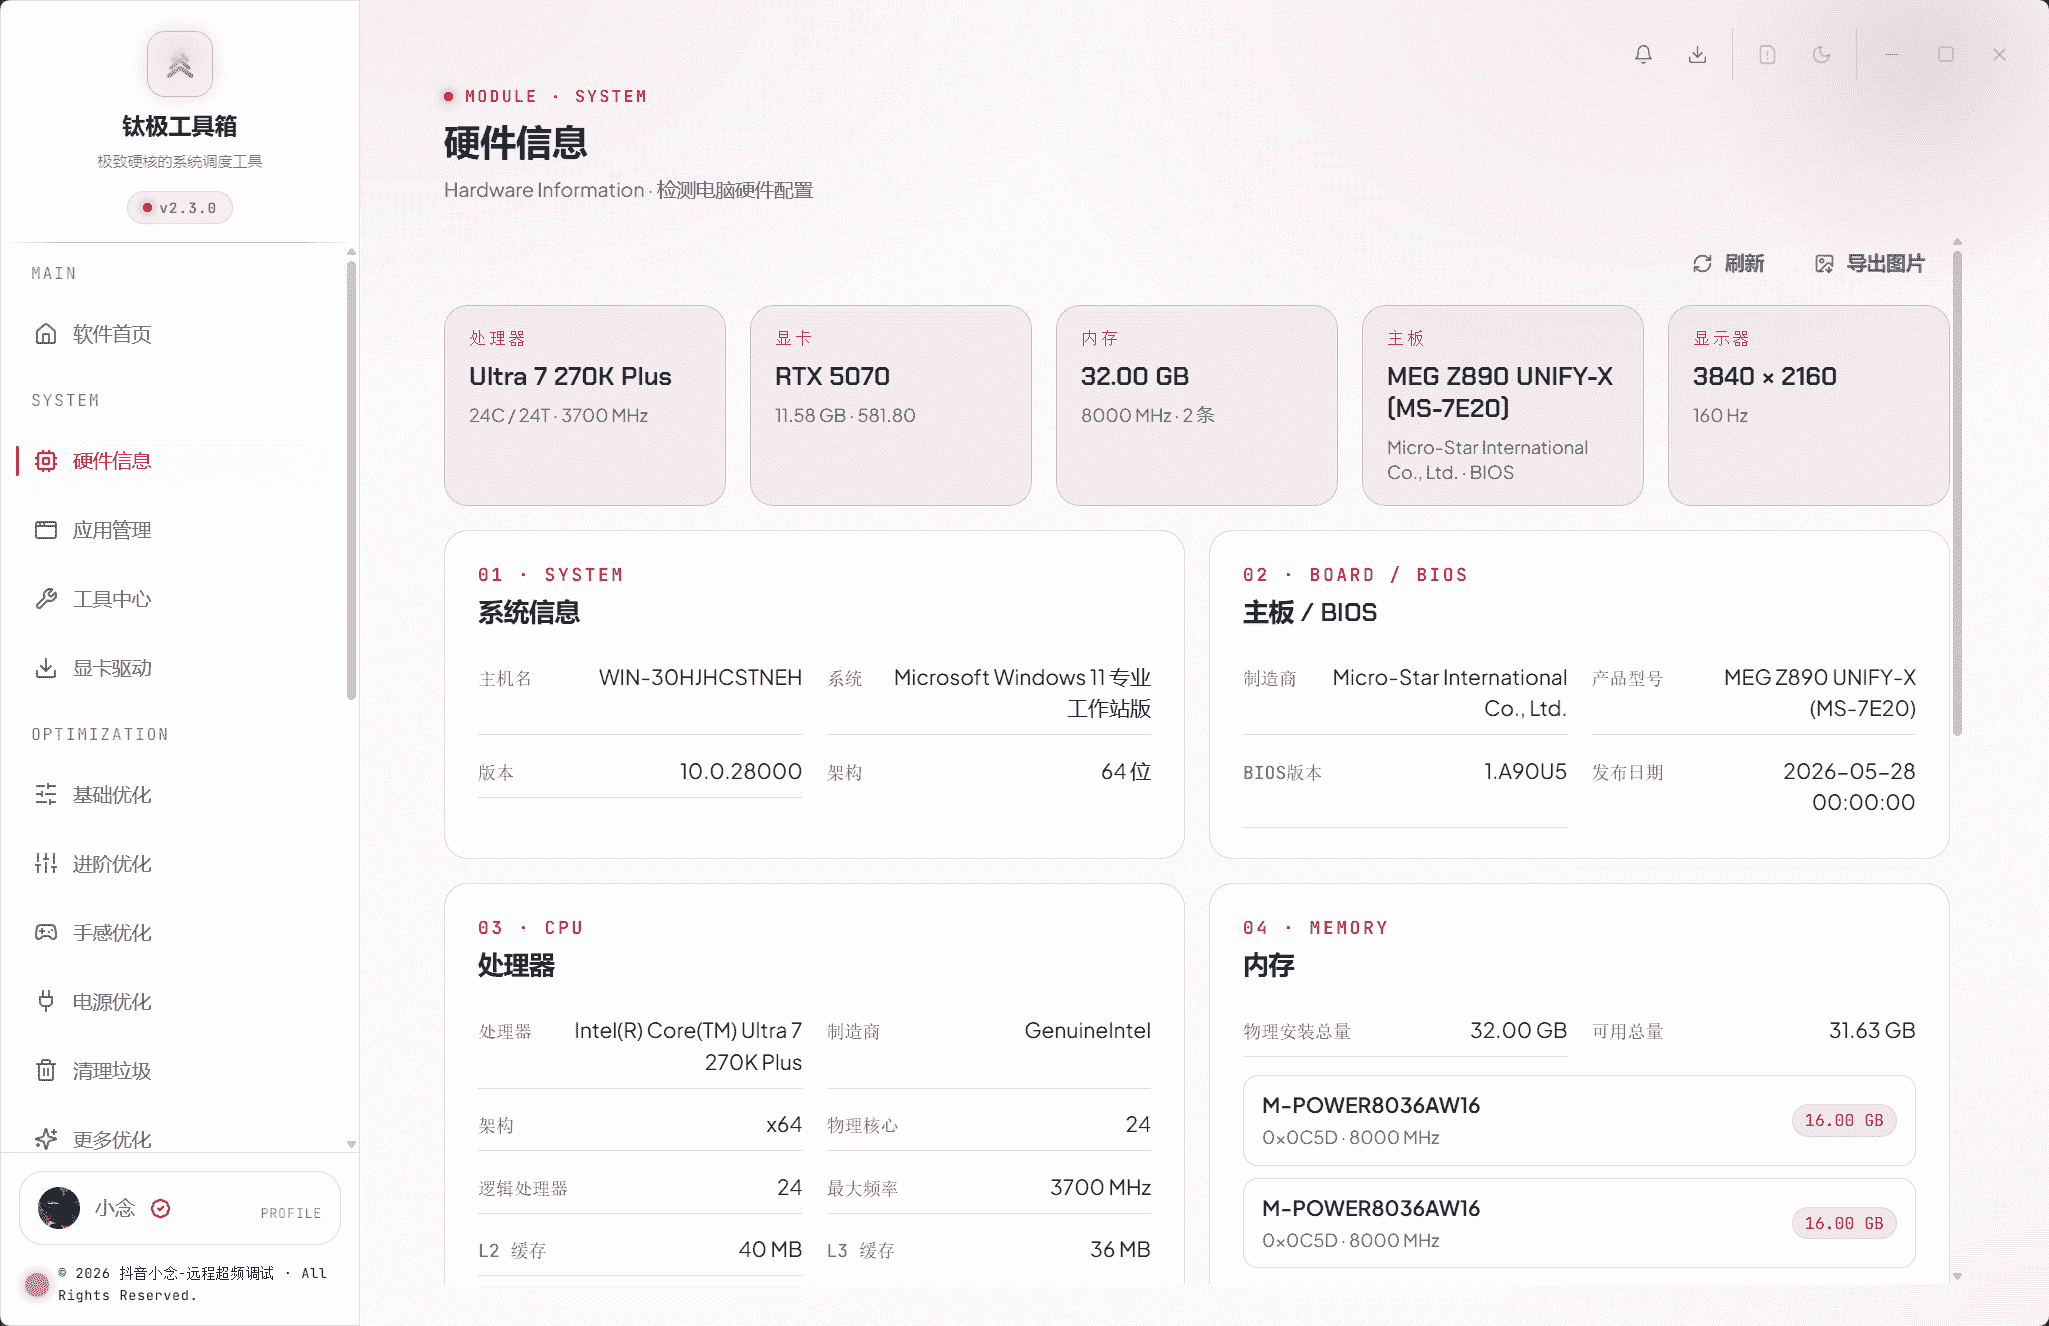Open 工具中心 wrench icon
2049x1326 pixels.
pos(46,599)
